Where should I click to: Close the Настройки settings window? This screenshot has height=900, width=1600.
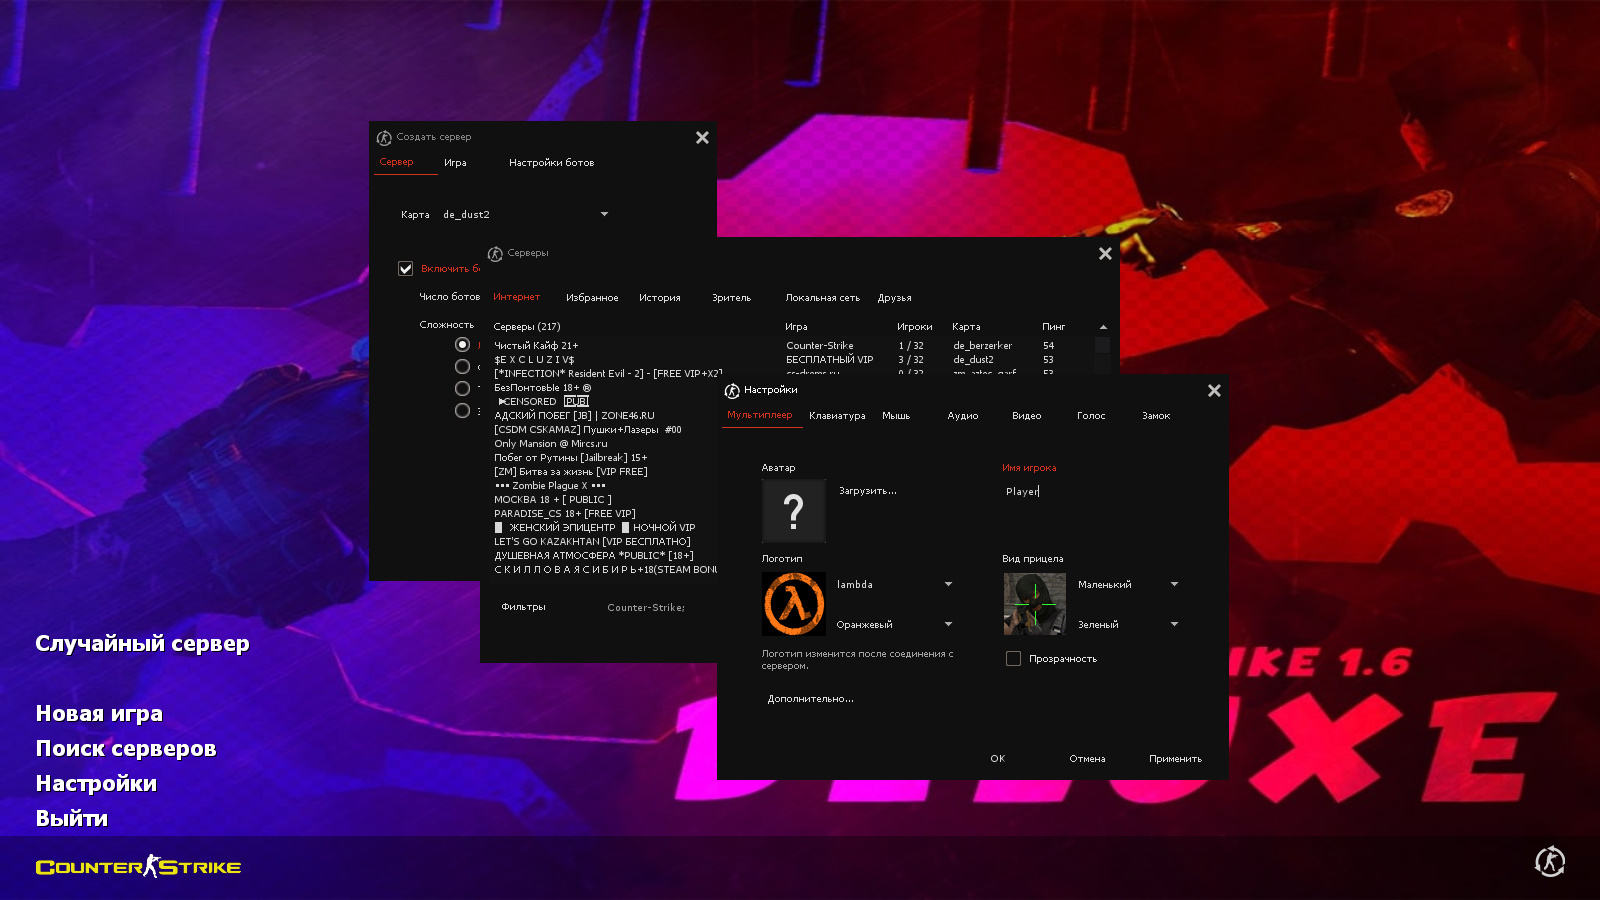pos(1214,391)
